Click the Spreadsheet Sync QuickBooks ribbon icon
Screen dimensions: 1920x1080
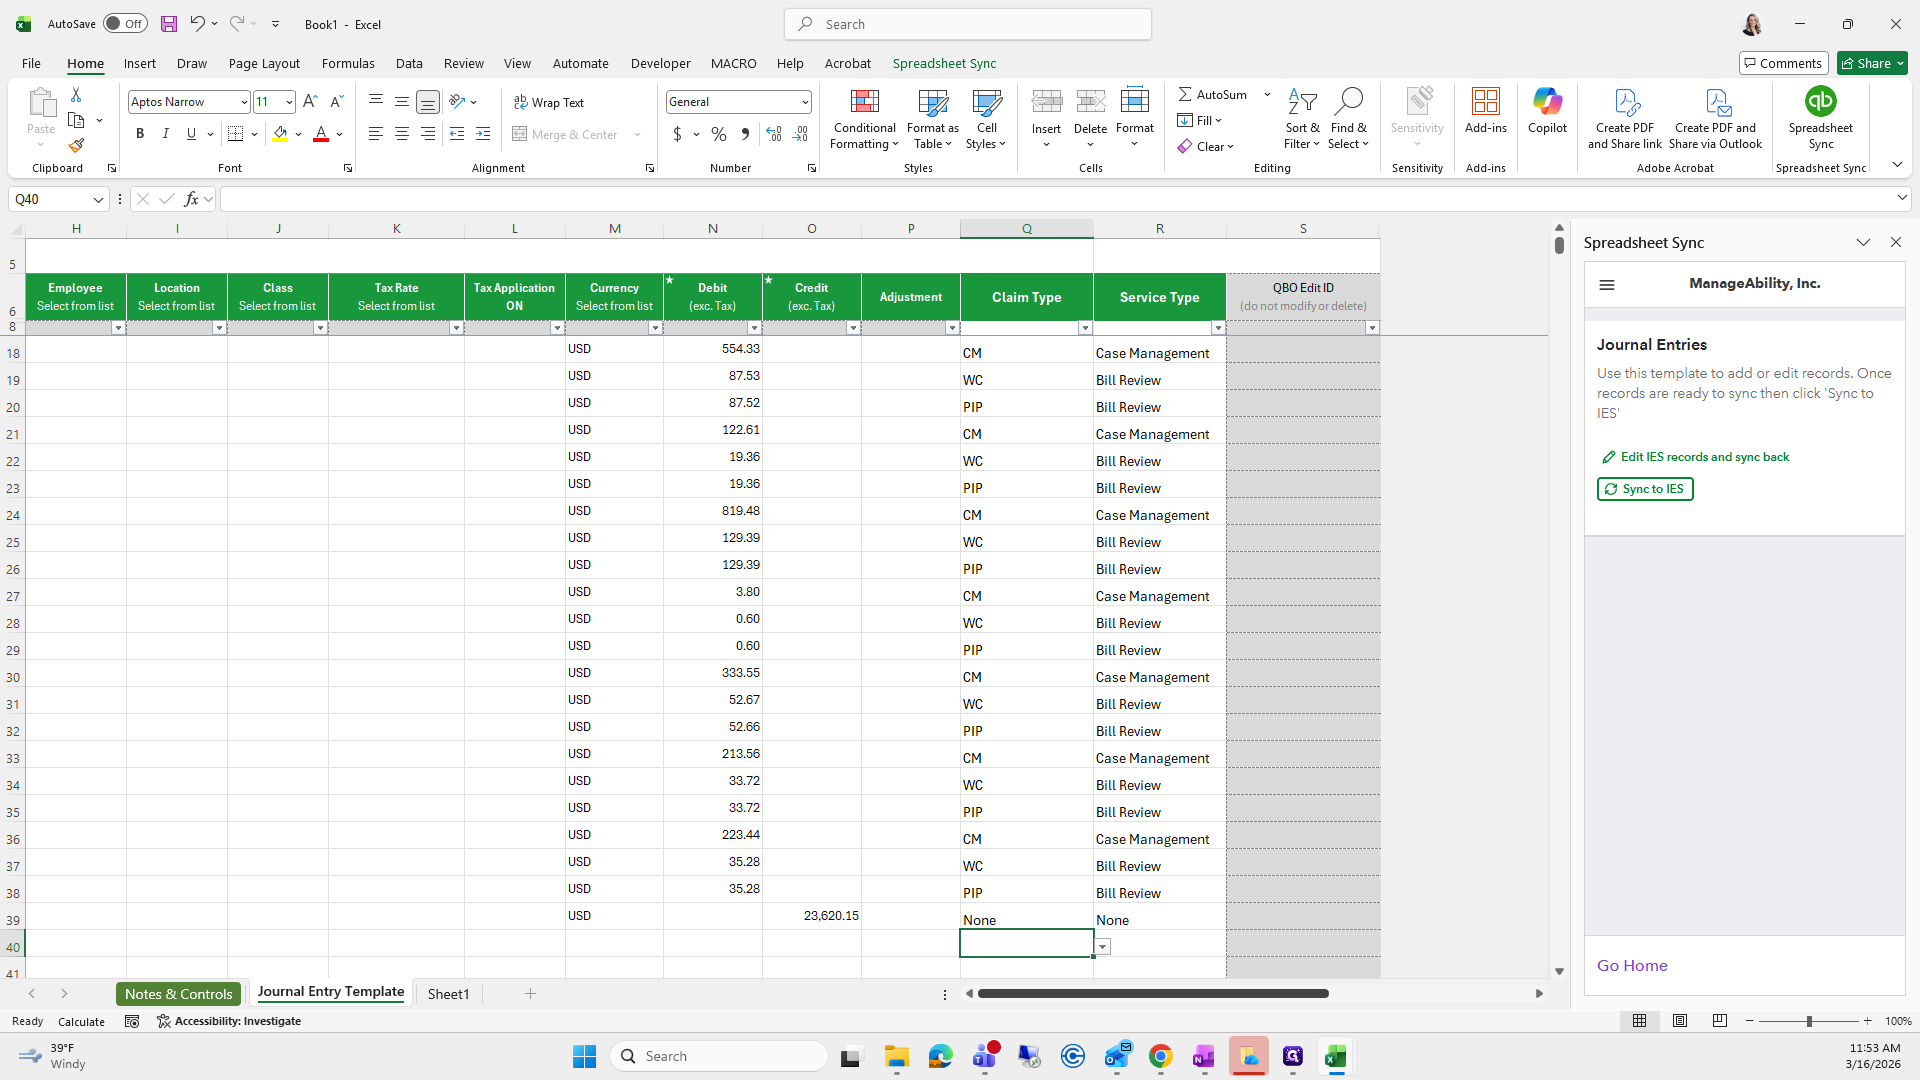click(x=1820, y=102)
